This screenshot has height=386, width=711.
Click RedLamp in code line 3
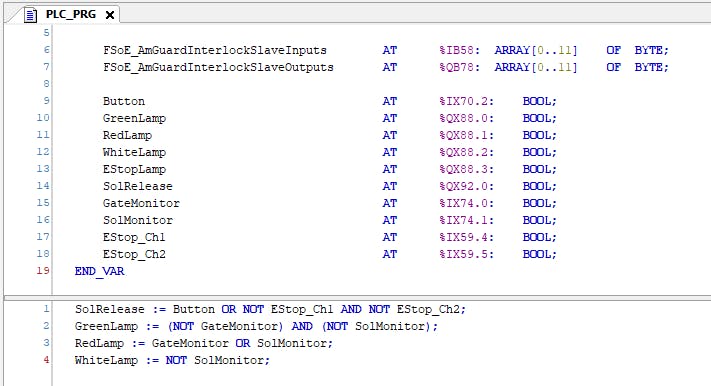(x=99, y=343)
